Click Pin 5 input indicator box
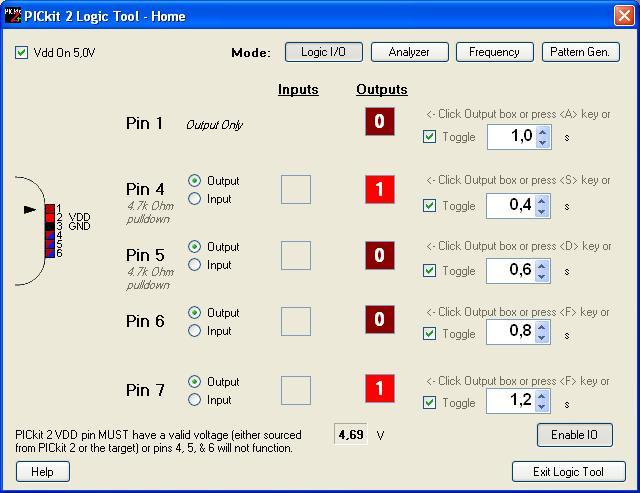 296,255
